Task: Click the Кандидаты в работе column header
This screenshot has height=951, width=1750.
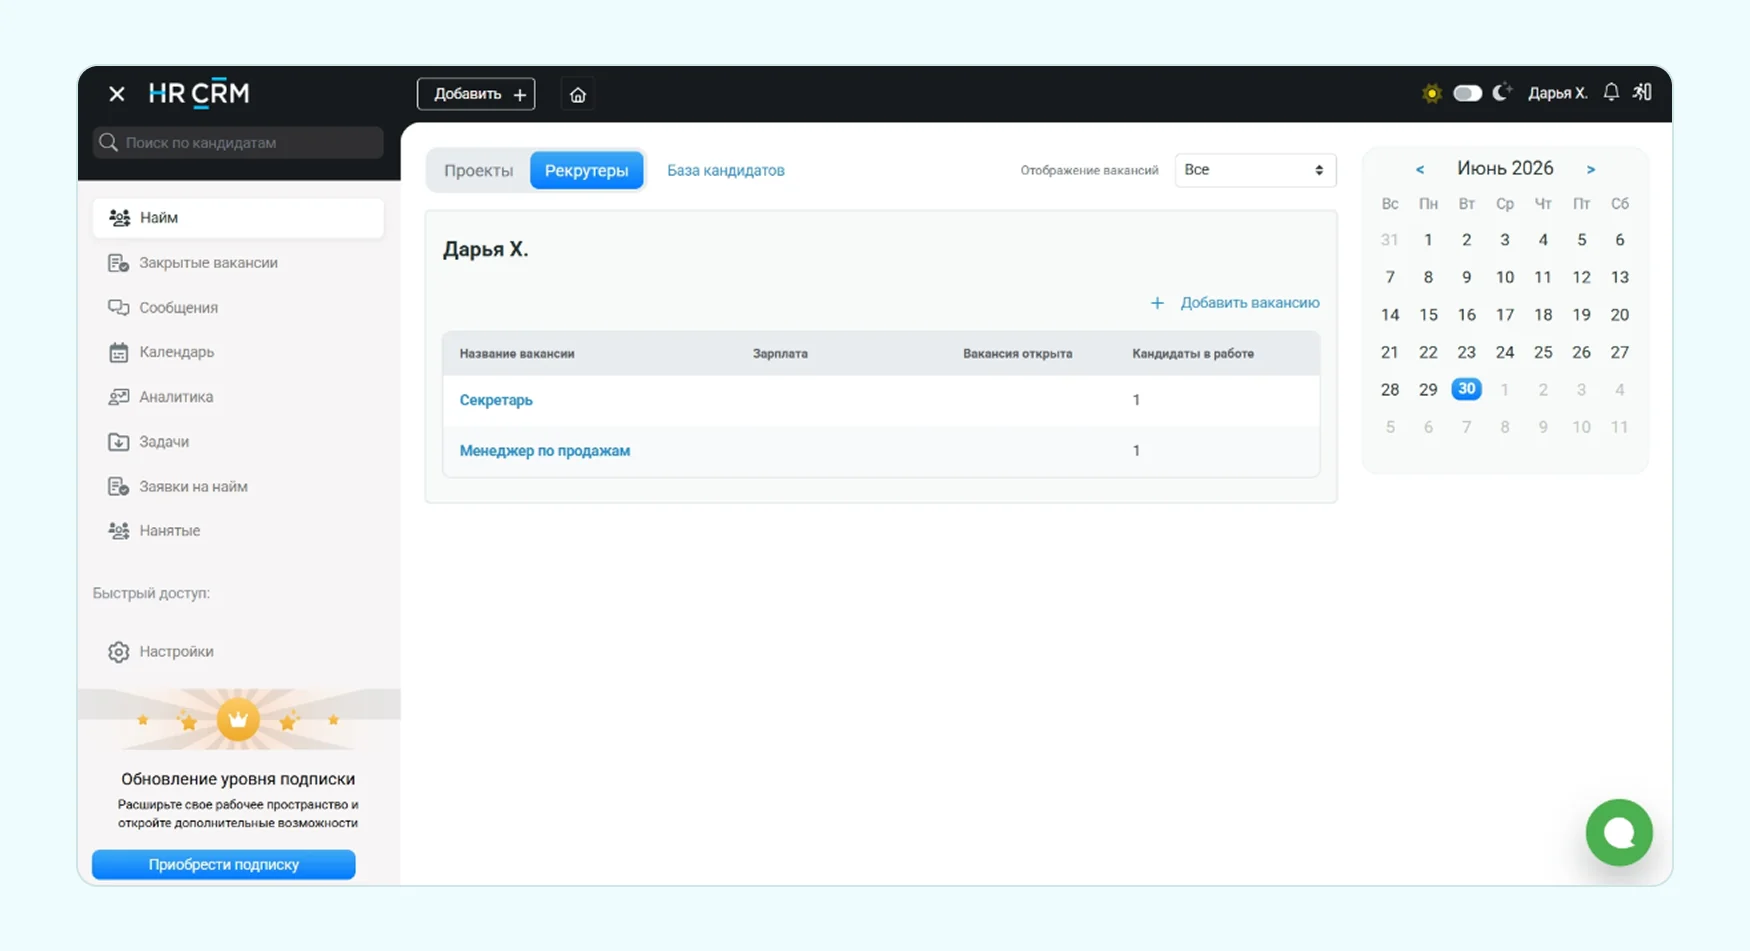Action: click(x=1193, y=354)
